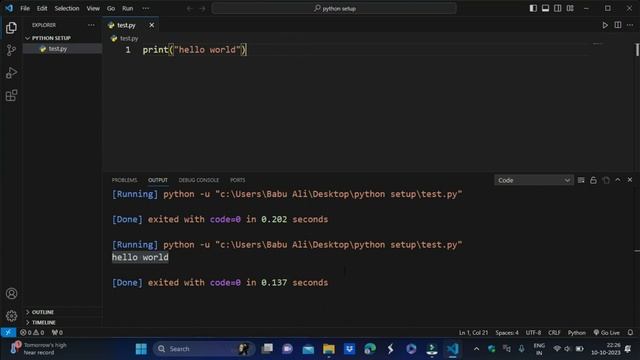
Task: Toggle the output scroll lock
Action: tap(593, 180)
